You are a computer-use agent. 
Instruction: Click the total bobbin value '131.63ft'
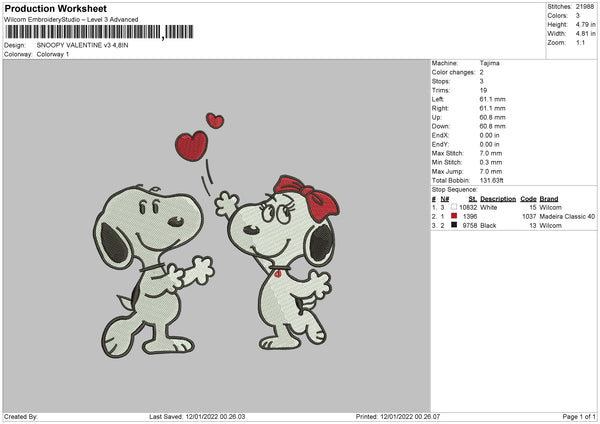(x=492, y=180)
